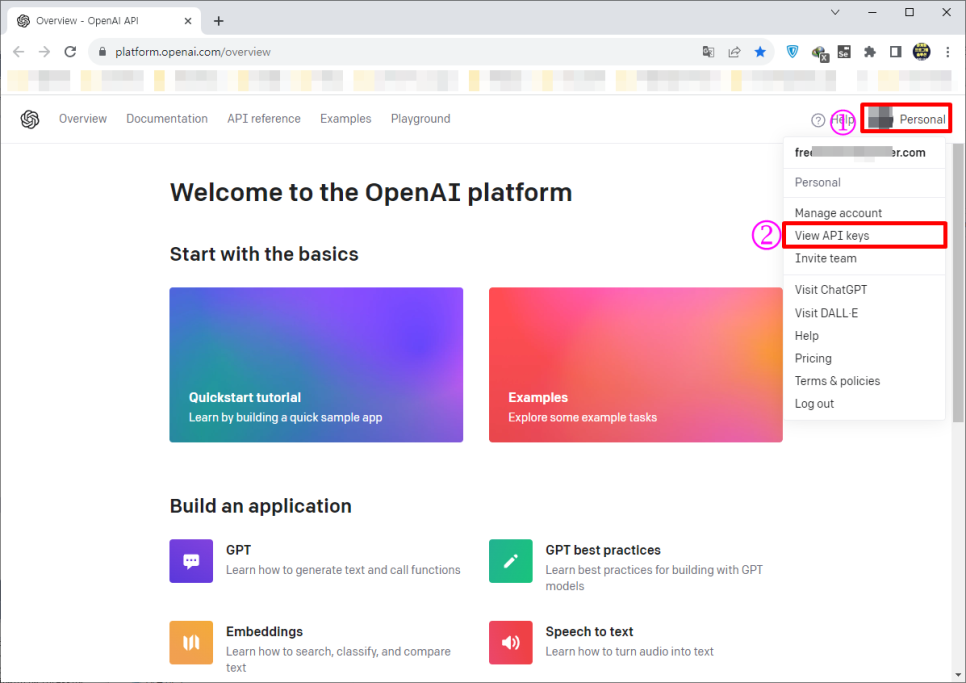Click the Embeddings orange icon

[x=191, y=642]
